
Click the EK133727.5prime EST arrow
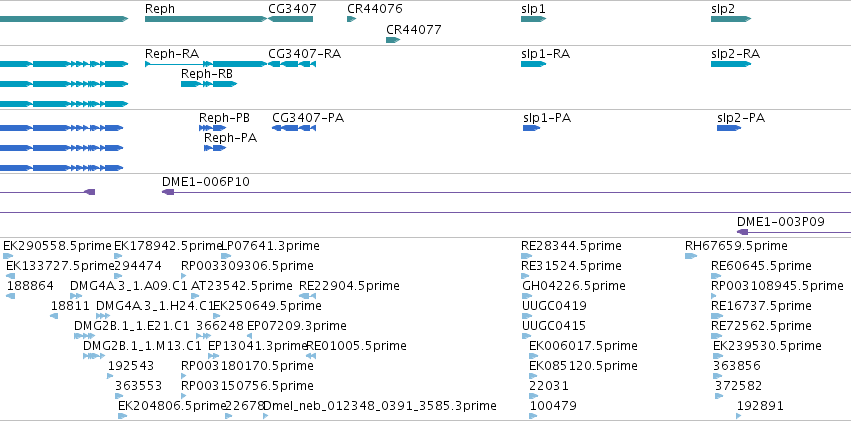point(11,276)
